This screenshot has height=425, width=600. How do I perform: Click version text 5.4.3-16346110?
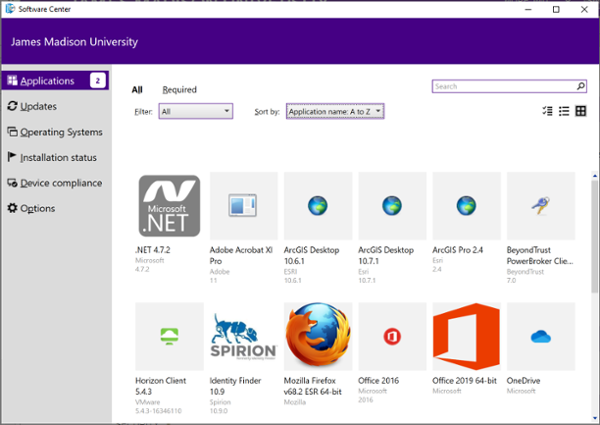(158, 411)
